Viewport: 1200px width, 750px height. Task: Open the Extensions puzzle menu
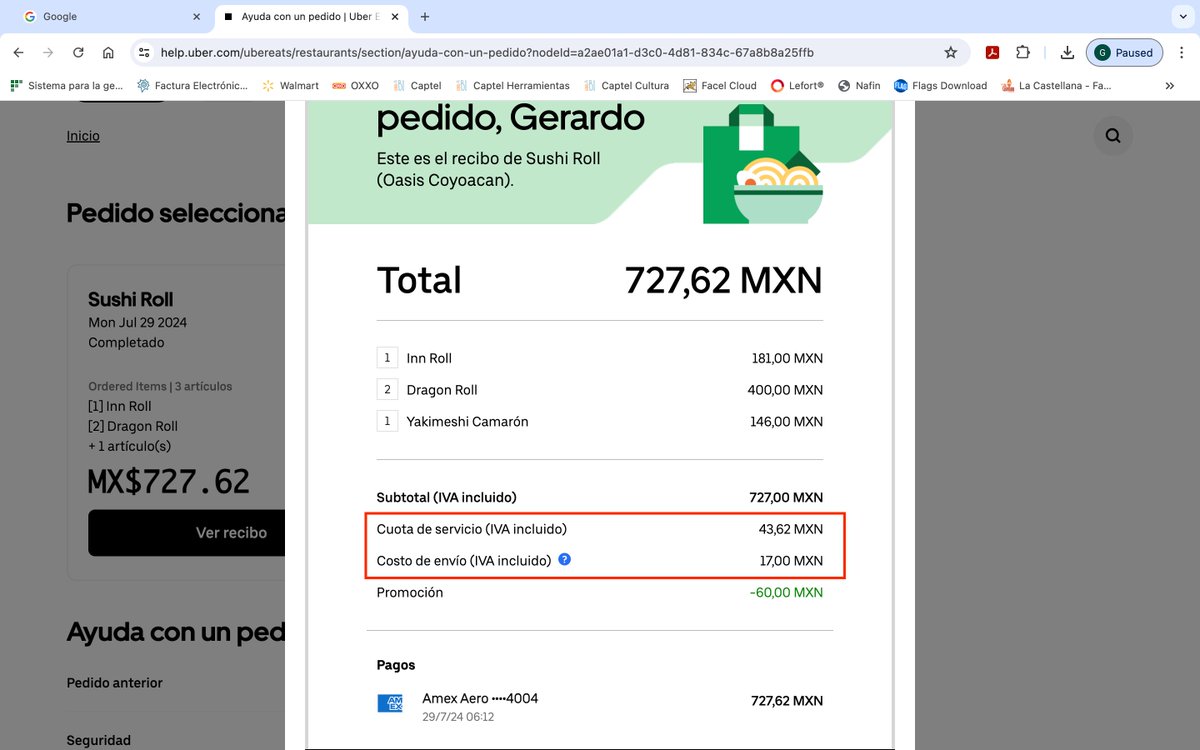click(x=1023, y=53)
